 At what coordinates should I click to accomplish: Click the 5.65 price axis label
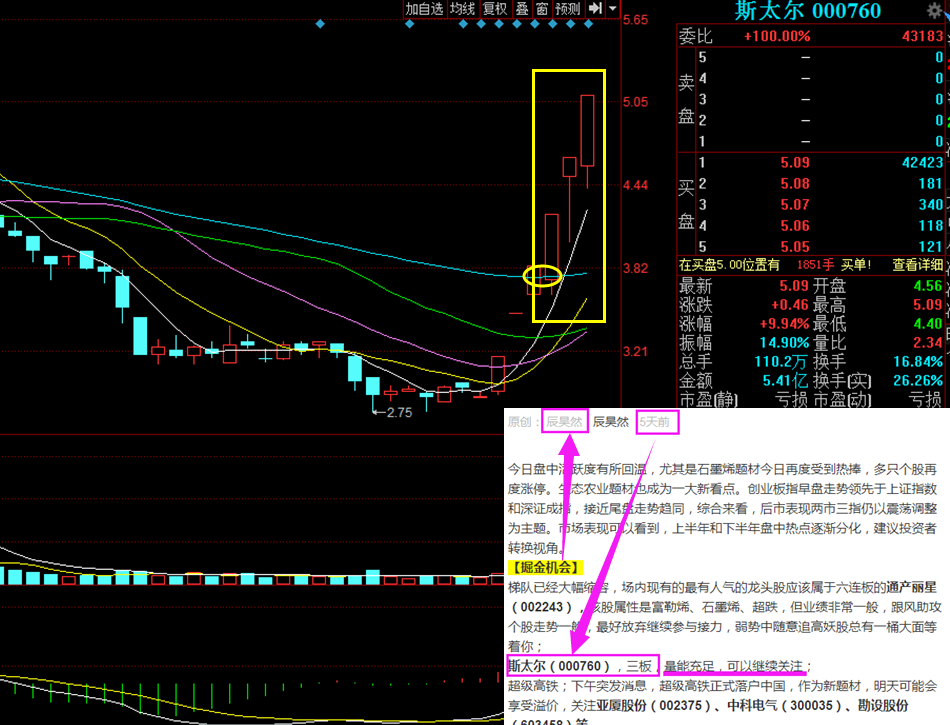coord(636,20)
